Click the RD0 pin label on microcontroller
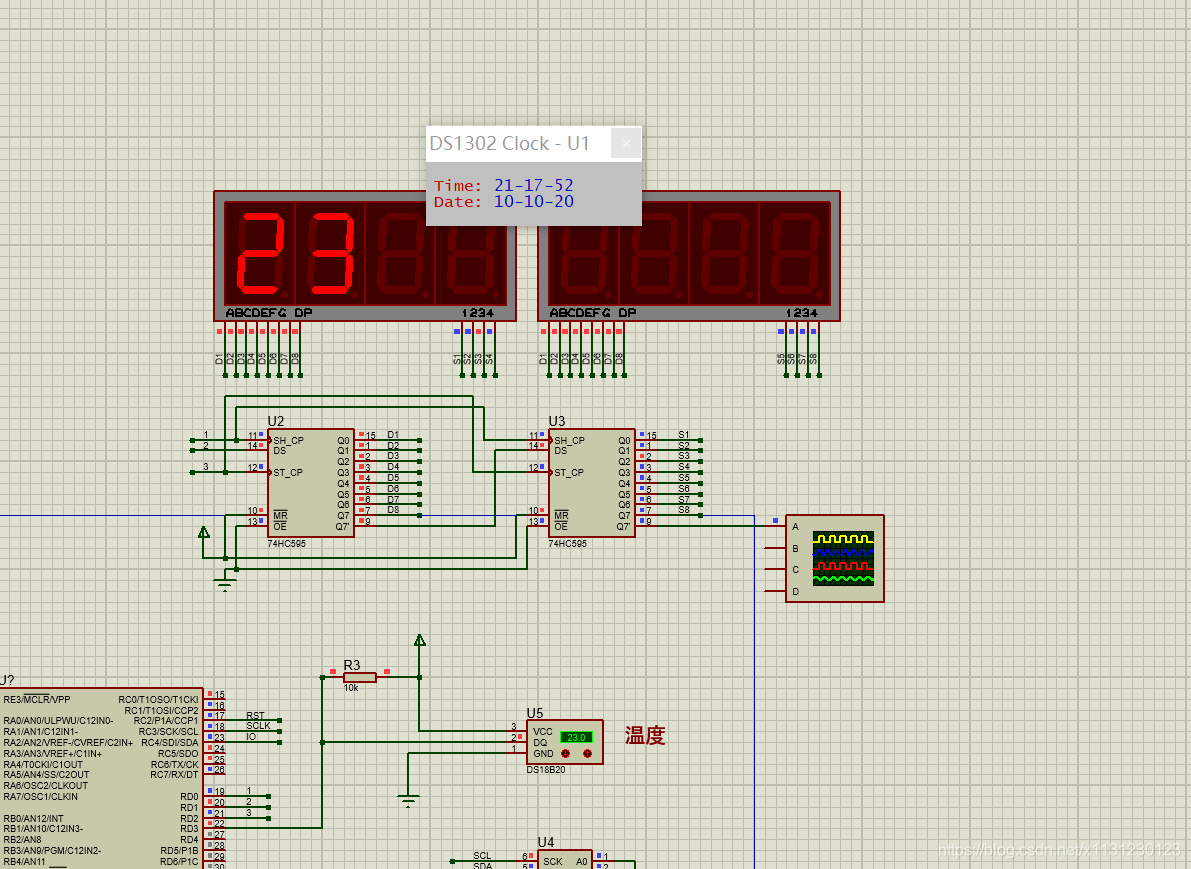Viewport: 1191px width, 869px height. click(x=189, y=797)
